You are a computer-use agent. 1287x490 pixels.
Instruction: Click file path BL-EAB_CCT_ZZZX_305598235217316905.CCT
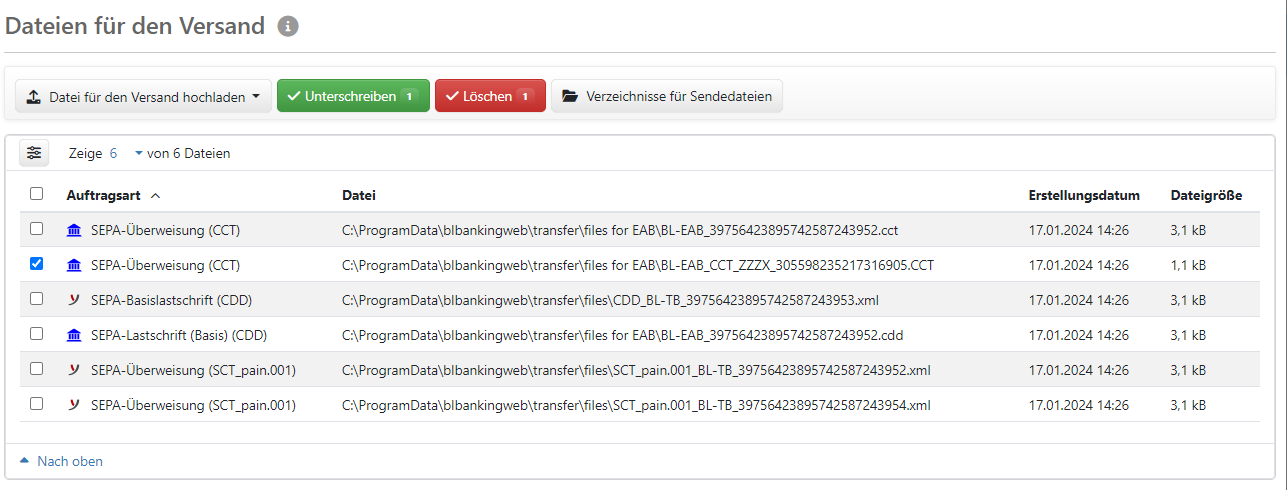tap(638, 265)
